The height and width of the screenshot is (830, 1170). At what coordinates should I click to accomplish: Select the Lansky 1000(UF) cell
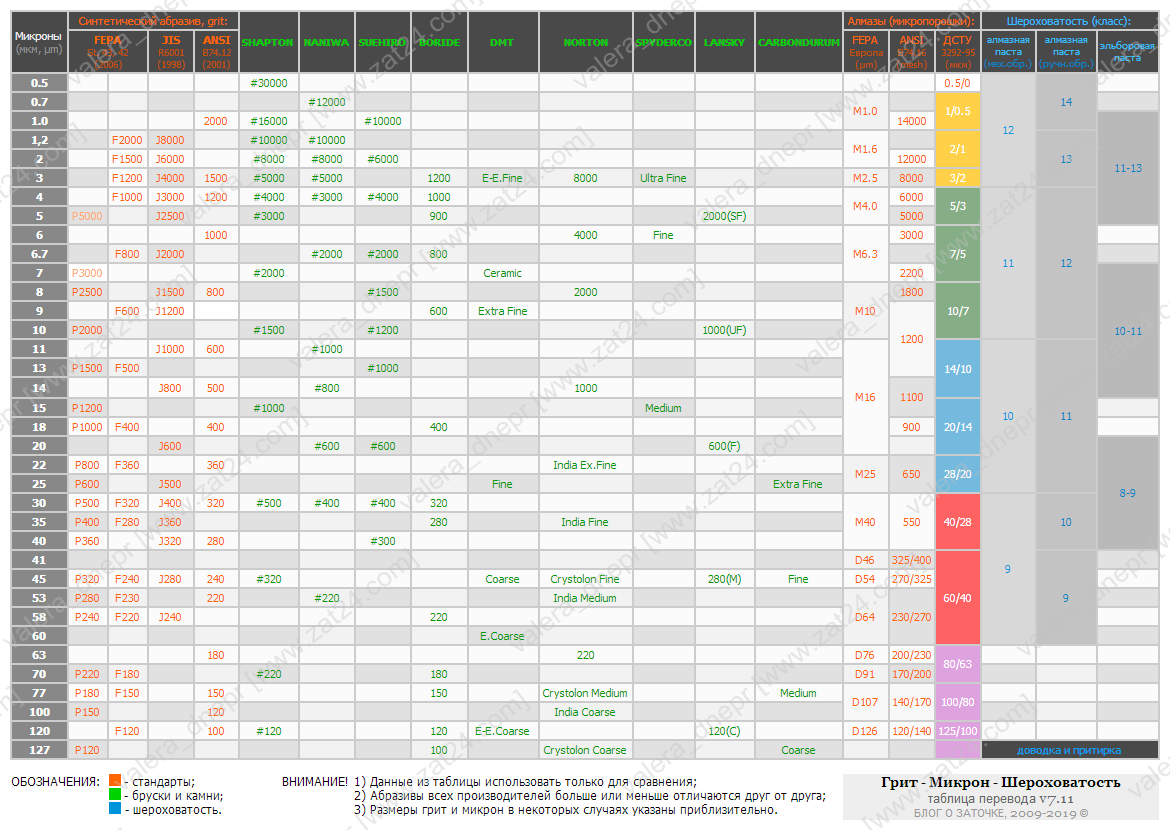pos(725,330)
